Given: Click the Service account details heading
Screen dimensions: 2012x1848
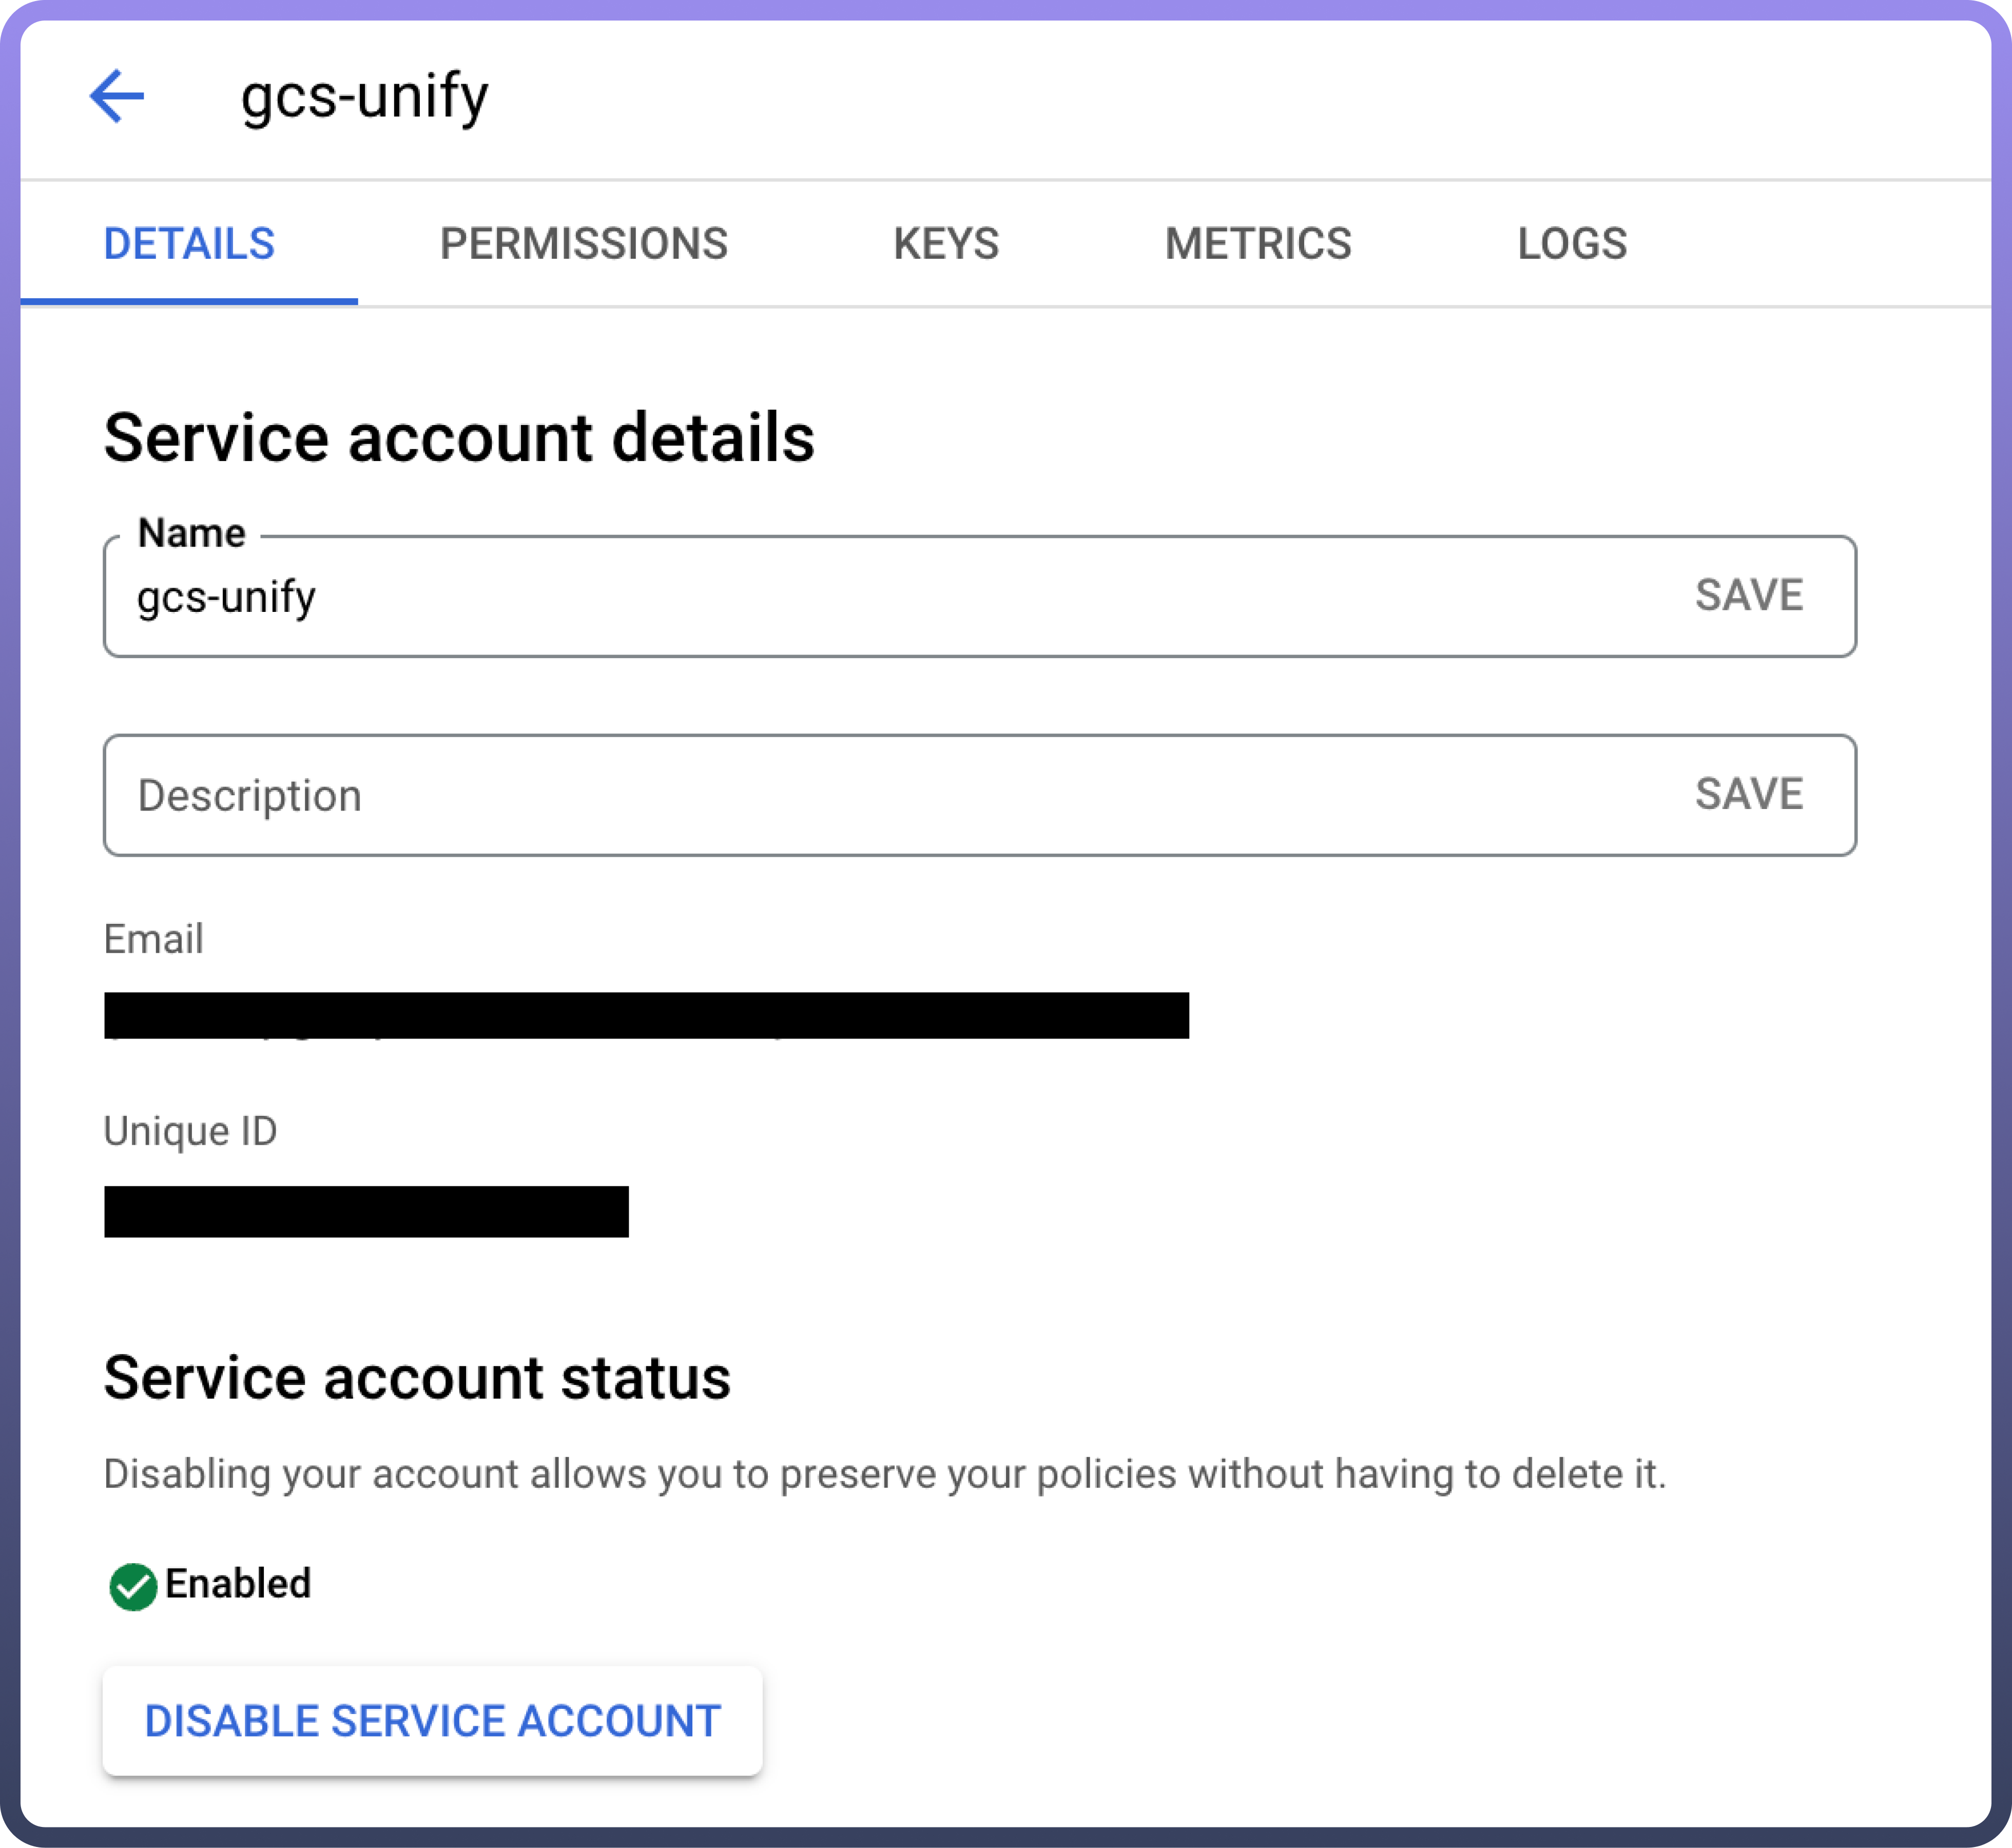Looking at the screenshot, I should click(x=459, y=438).
